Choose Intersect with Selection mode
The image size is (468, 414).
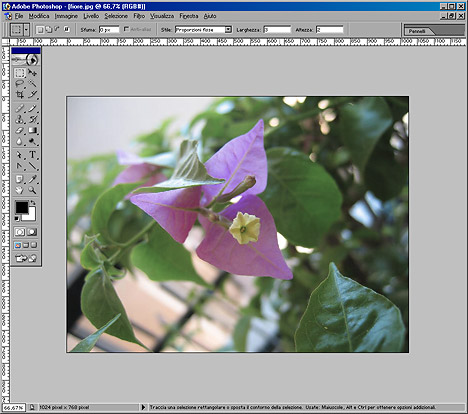coord(66,30)
